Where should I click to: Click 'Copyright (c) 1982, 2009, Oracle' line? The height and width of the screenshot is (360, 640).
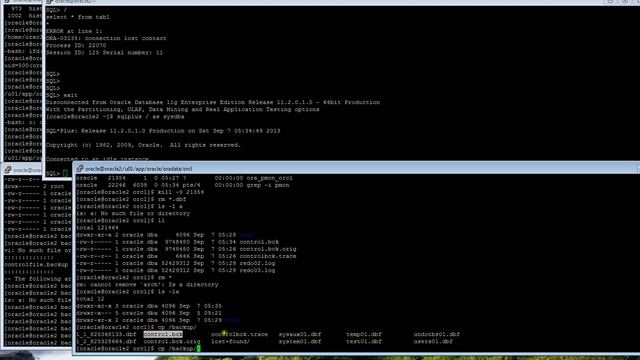point(143,145)
